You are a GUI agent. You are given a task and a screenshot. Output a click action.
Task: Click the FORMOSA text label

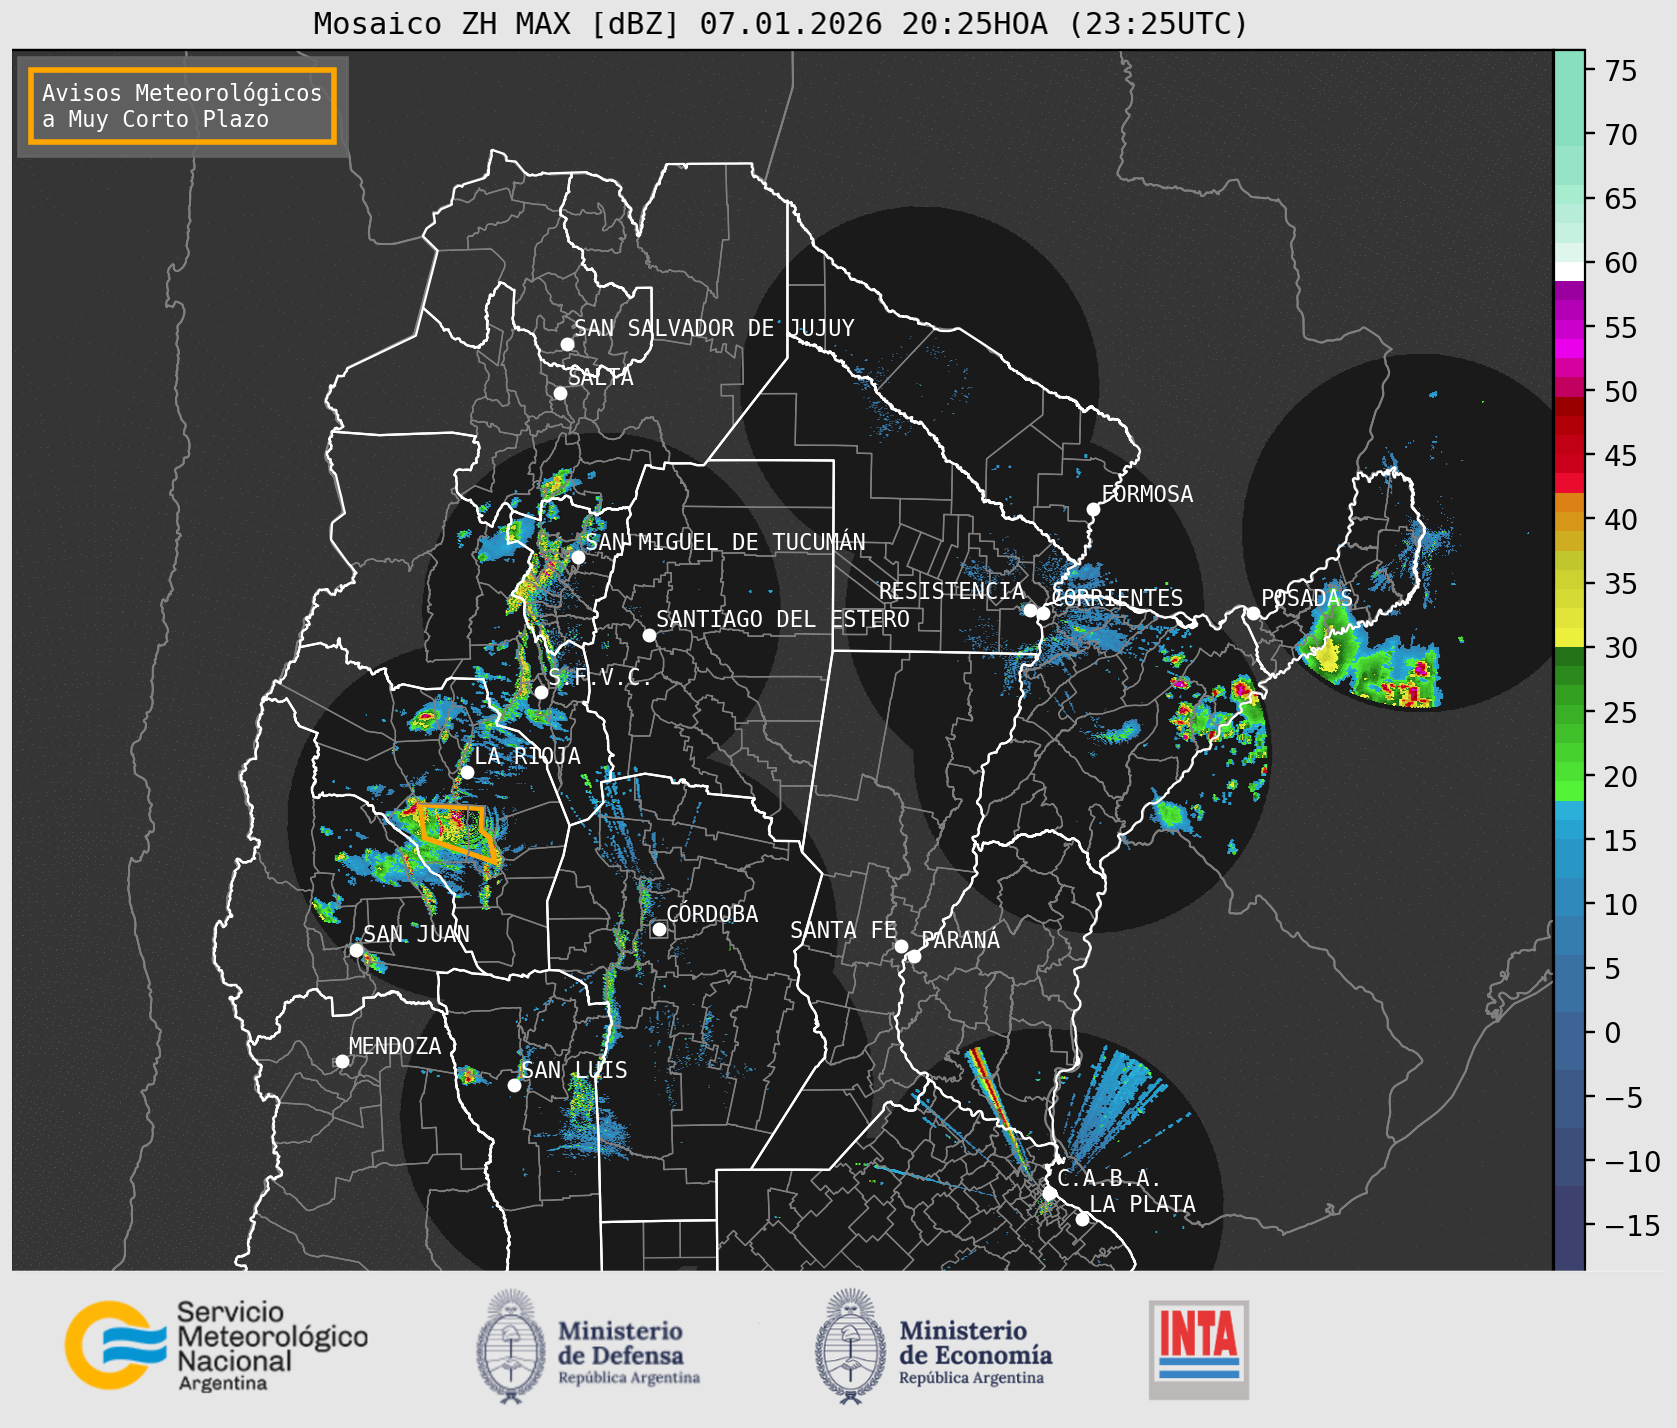1147,494
